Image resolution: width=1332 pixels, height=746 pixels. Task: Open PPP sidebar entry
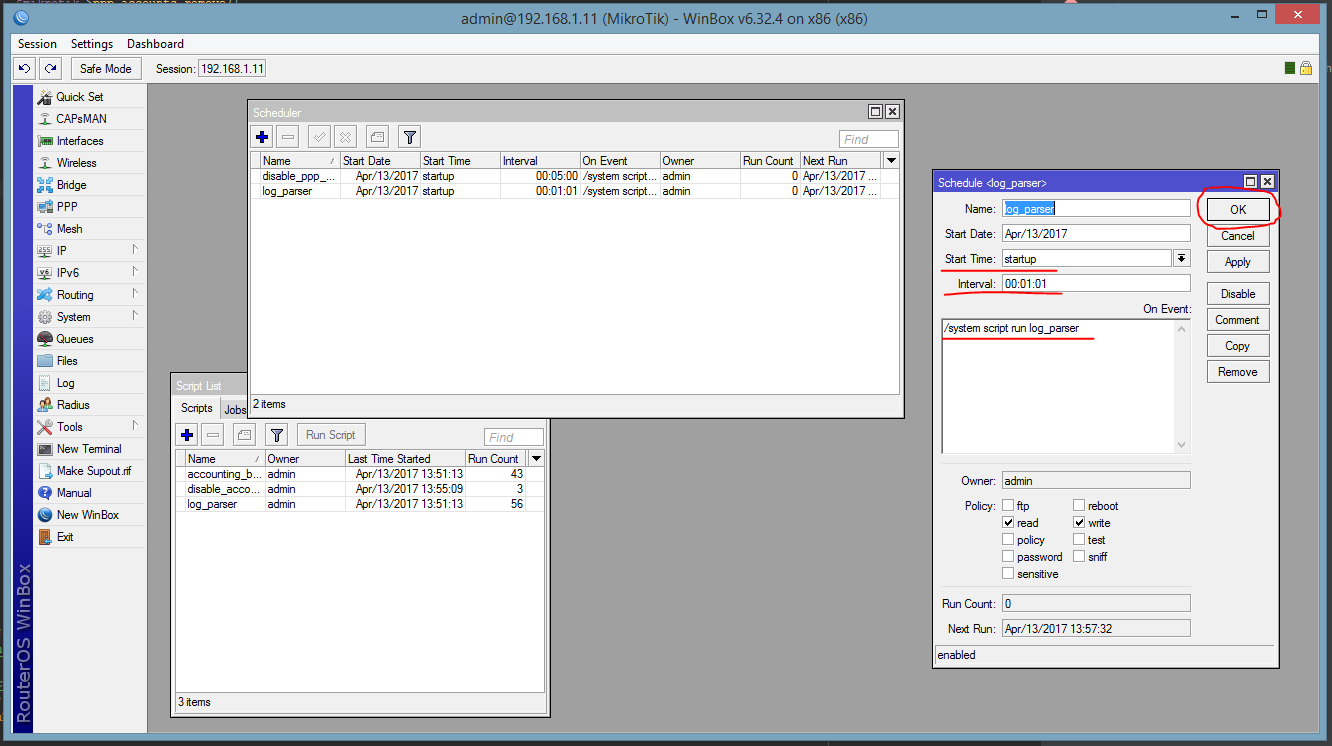[66, 207]
